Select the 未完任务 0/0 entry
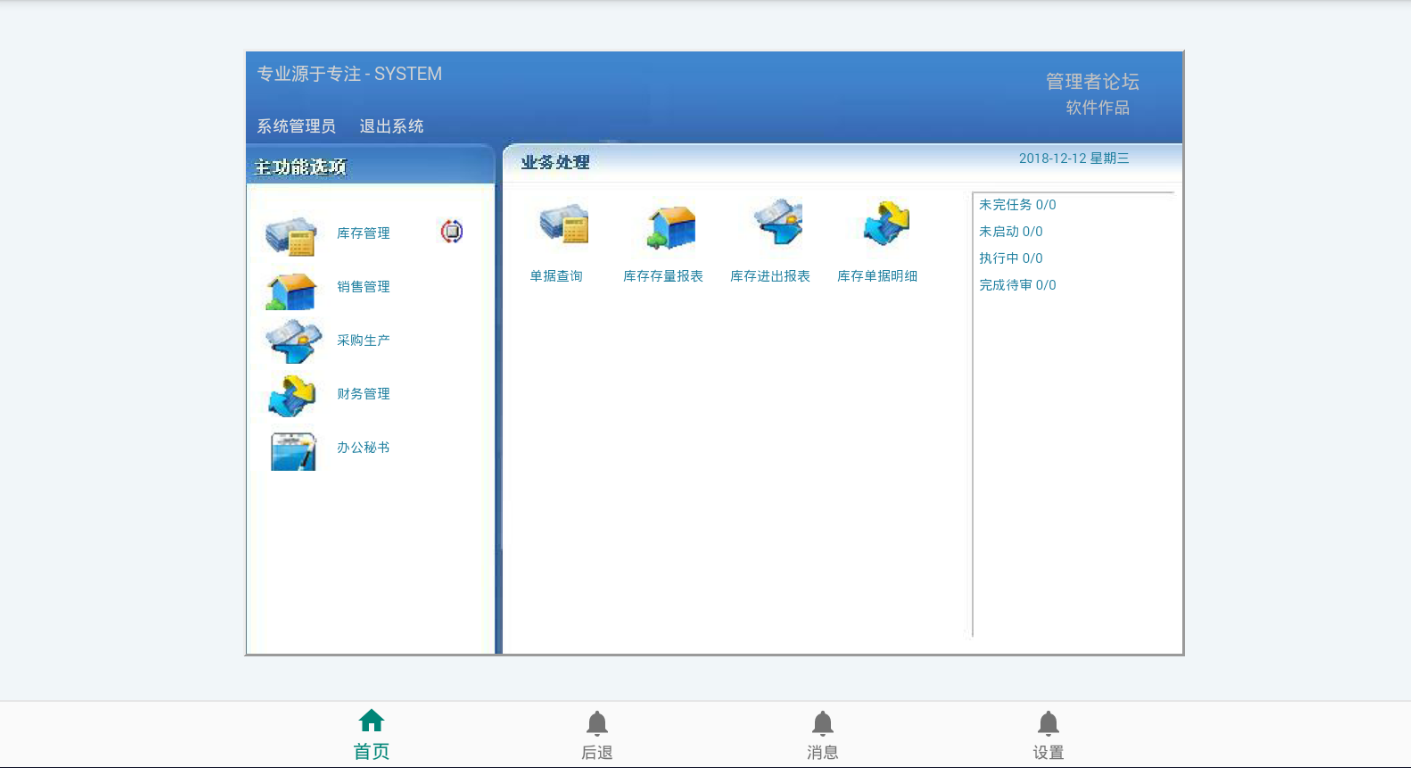Screen dimensions: 1411x768 (x=1017, y=205)
